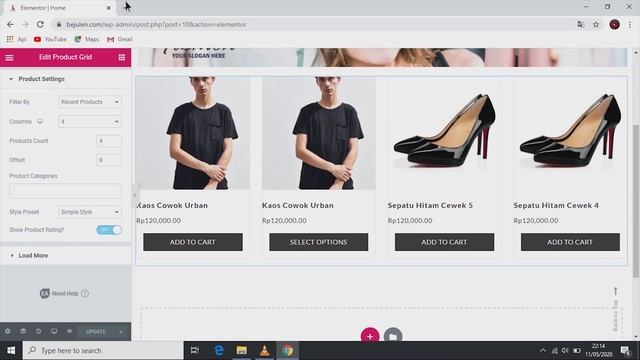640x360 pixels.
Task: Open the Filter By dropdown
Action: (x=90, y=102)
